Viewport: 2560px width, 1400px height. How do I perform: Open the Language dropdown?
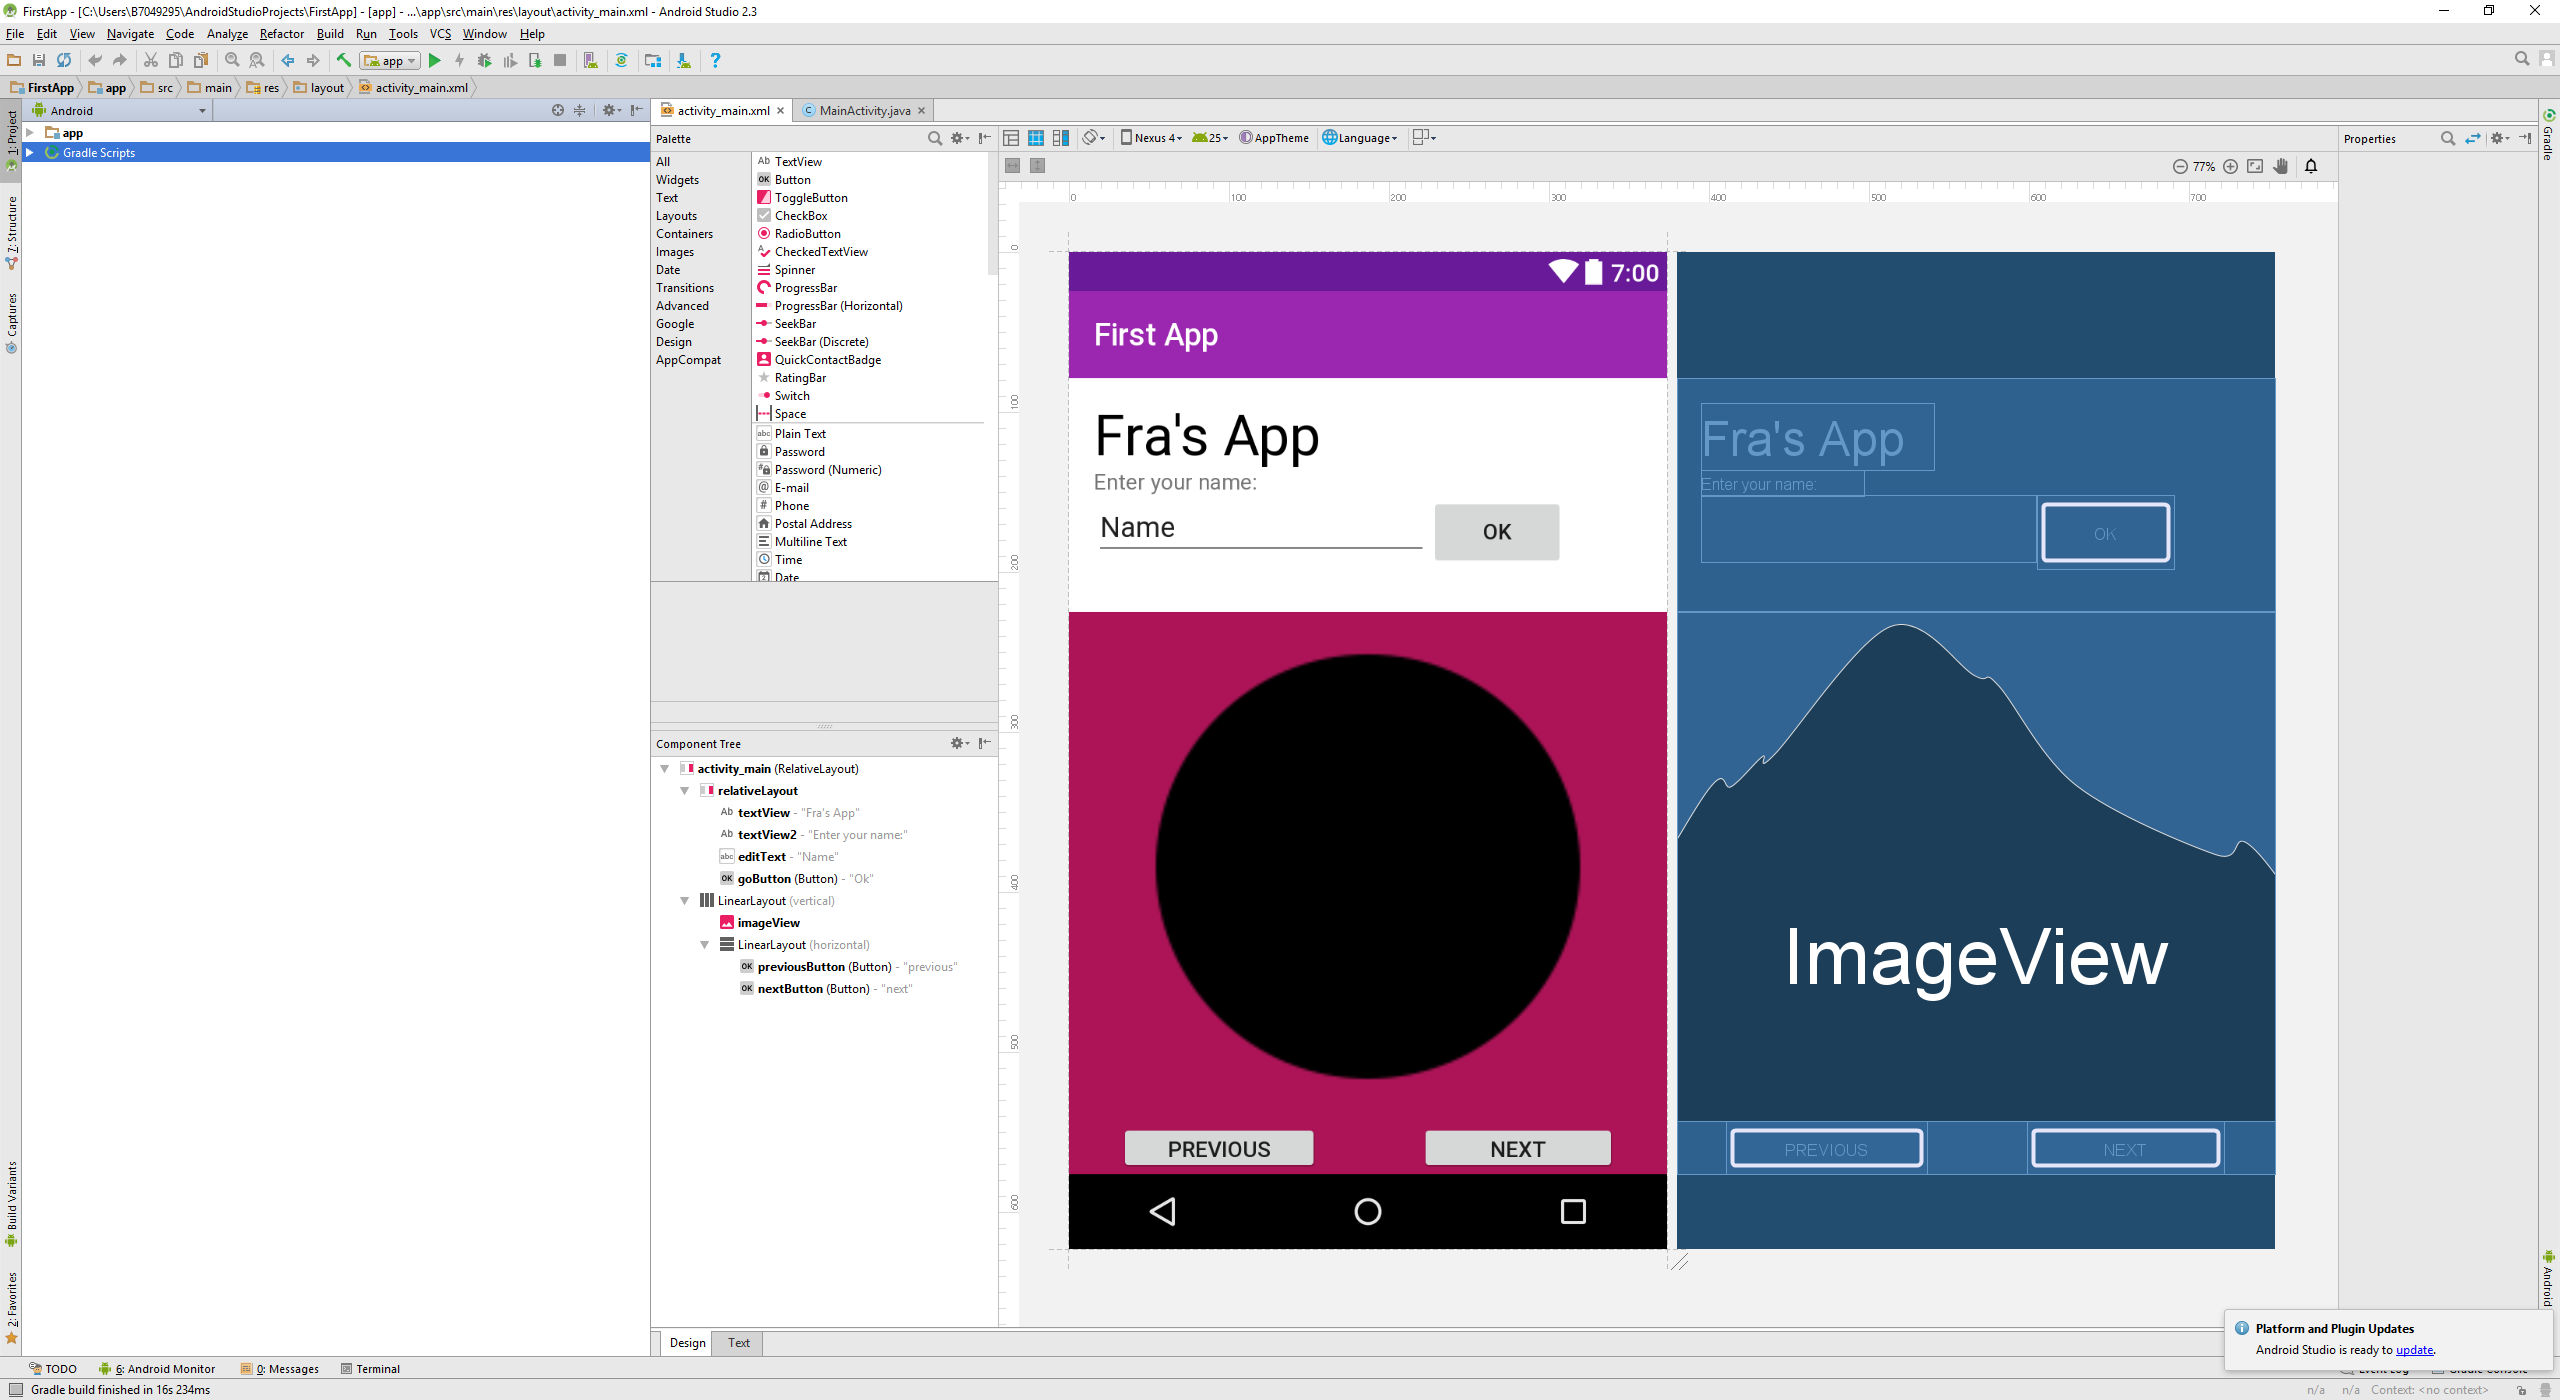pyautogui.click(x=1360, y=138)
